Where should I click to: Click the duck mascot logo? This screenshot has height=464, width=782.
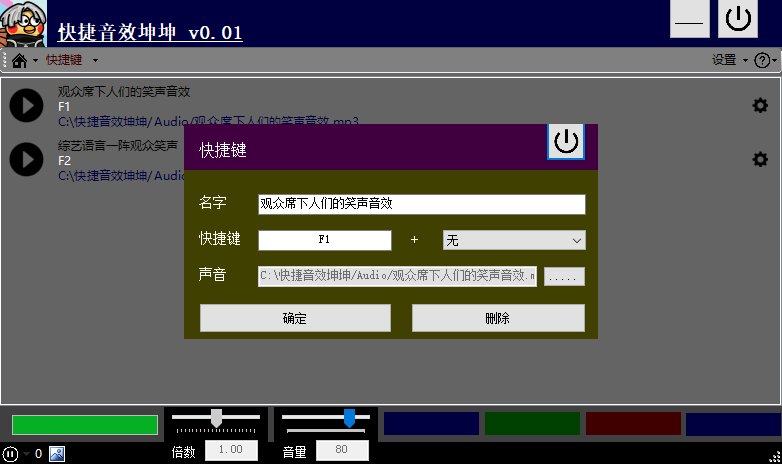point(23,23)
